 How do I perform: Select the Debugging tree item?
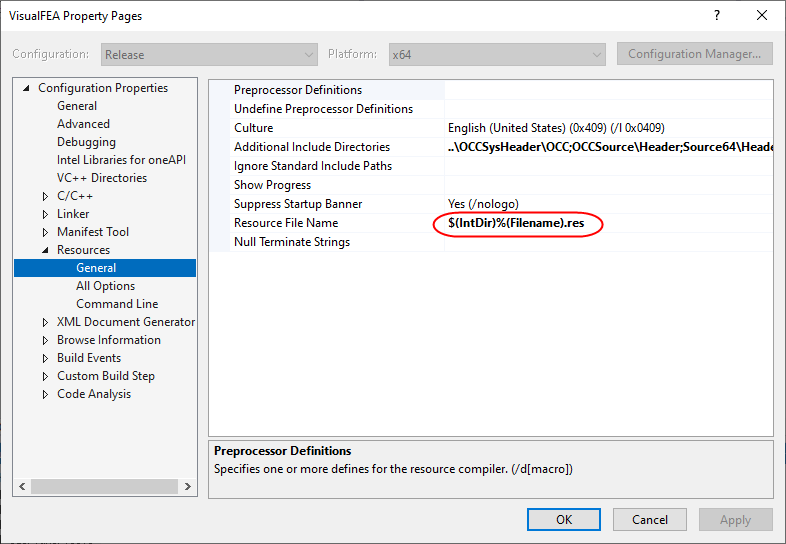coord(86,142)
